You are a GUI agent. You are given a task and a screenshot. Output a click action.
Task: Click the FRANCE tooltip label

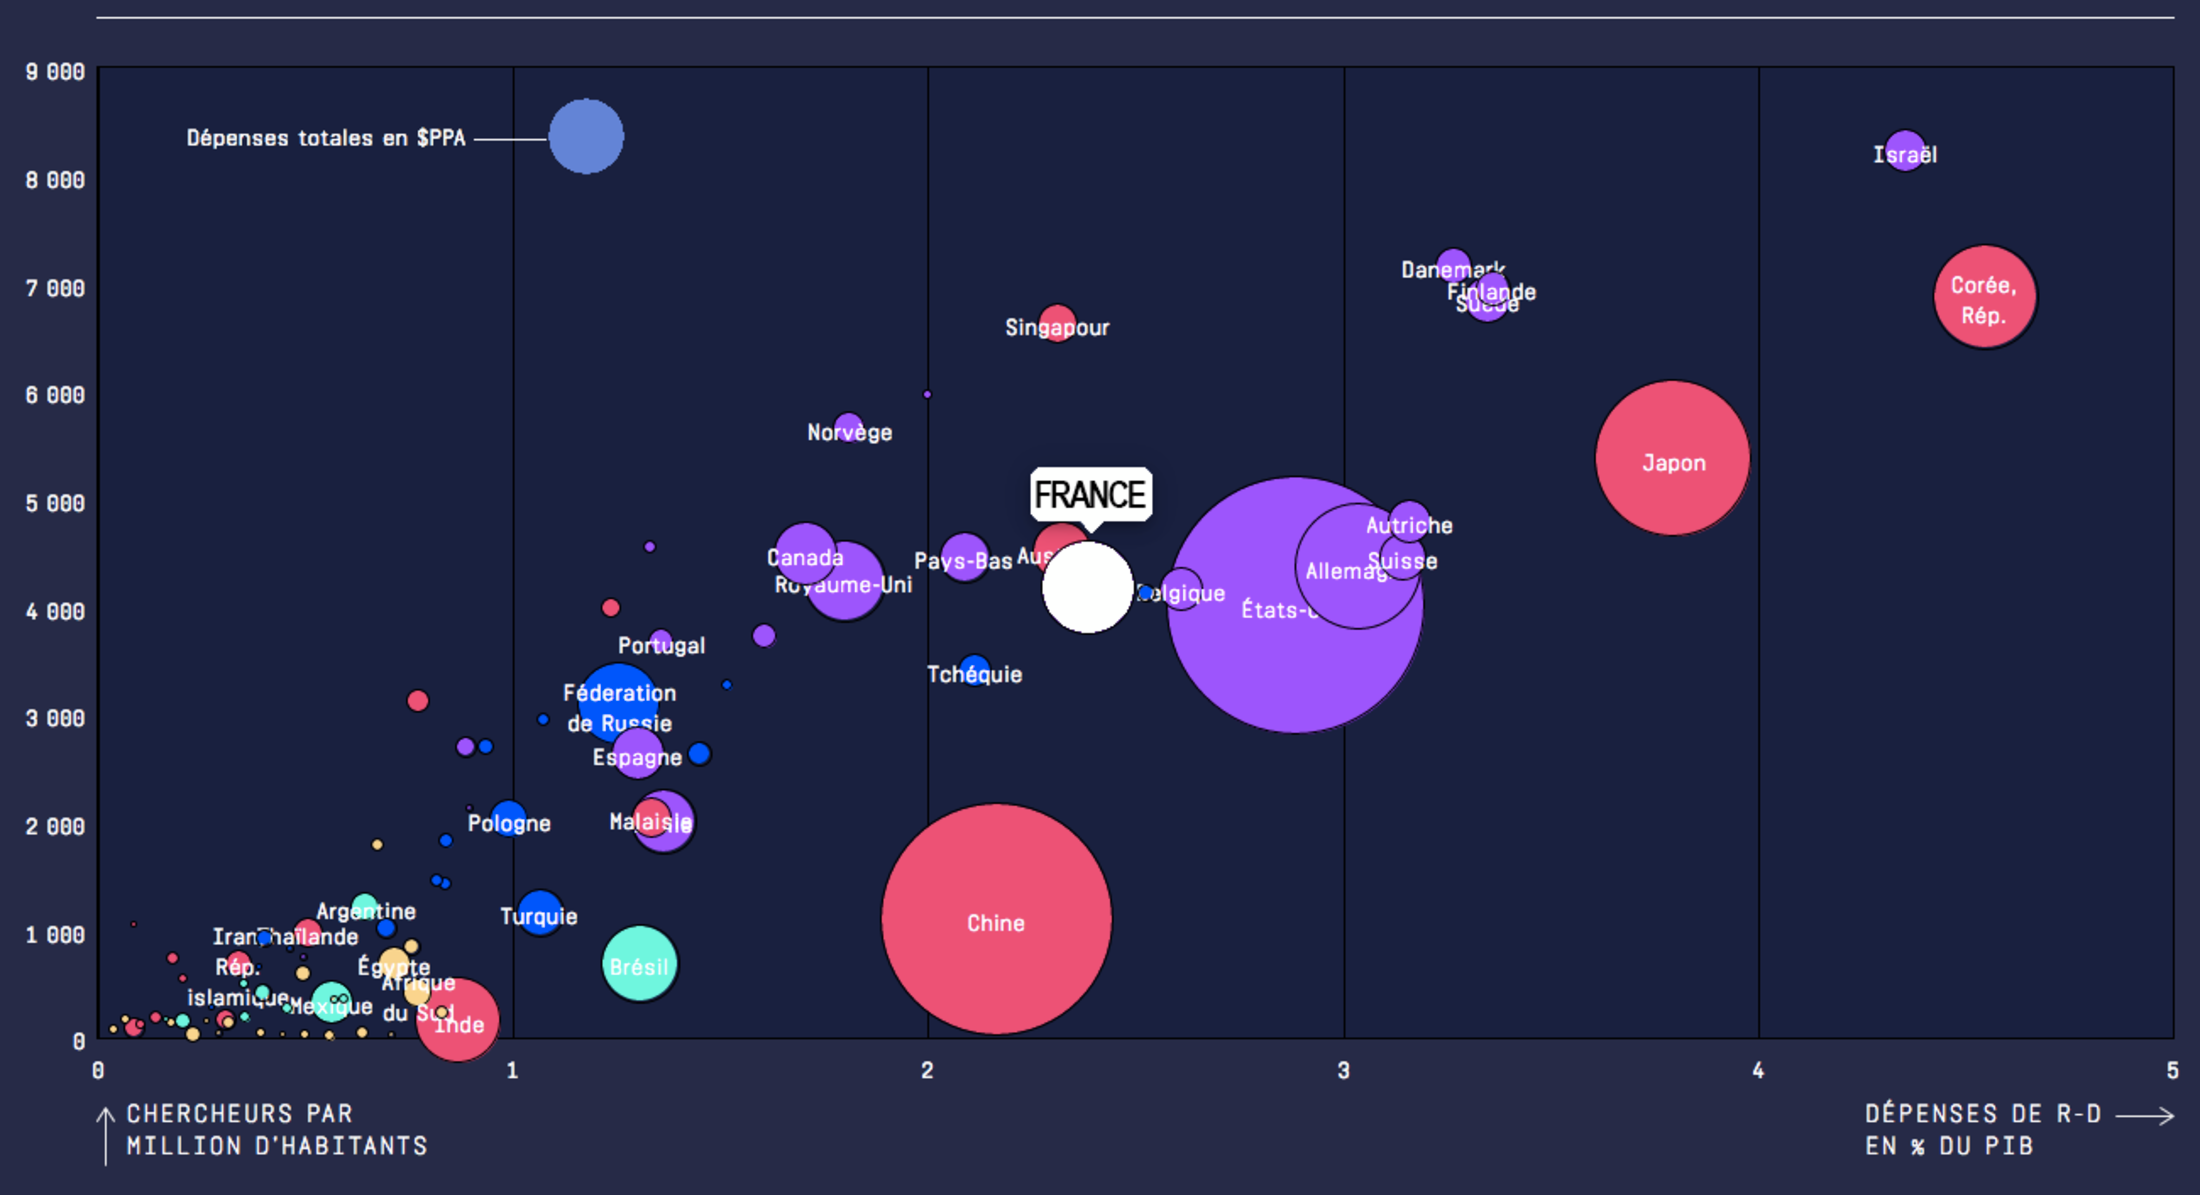(x=1090, y=494)
